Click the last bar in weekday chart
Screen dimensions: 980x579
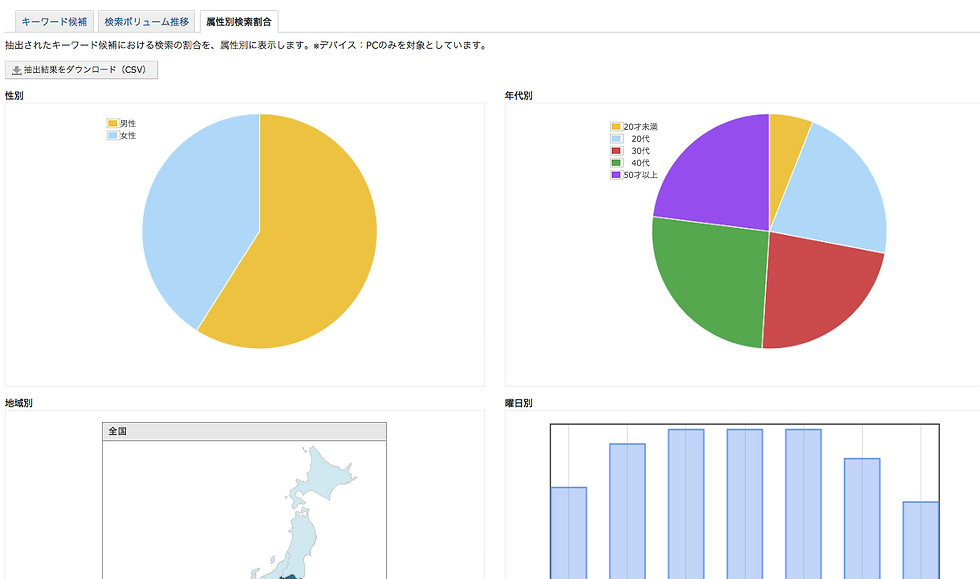(921, 540)
